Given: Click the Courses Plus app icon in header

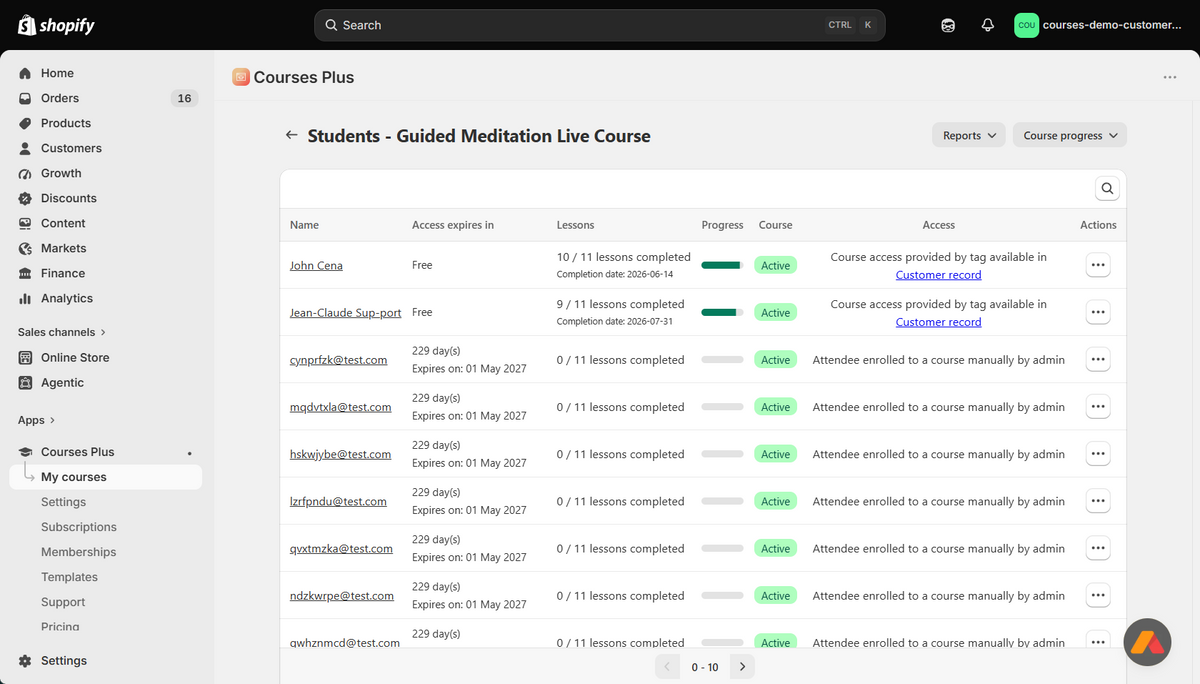Looking at the screenshot, I should (x=241, y=77).
